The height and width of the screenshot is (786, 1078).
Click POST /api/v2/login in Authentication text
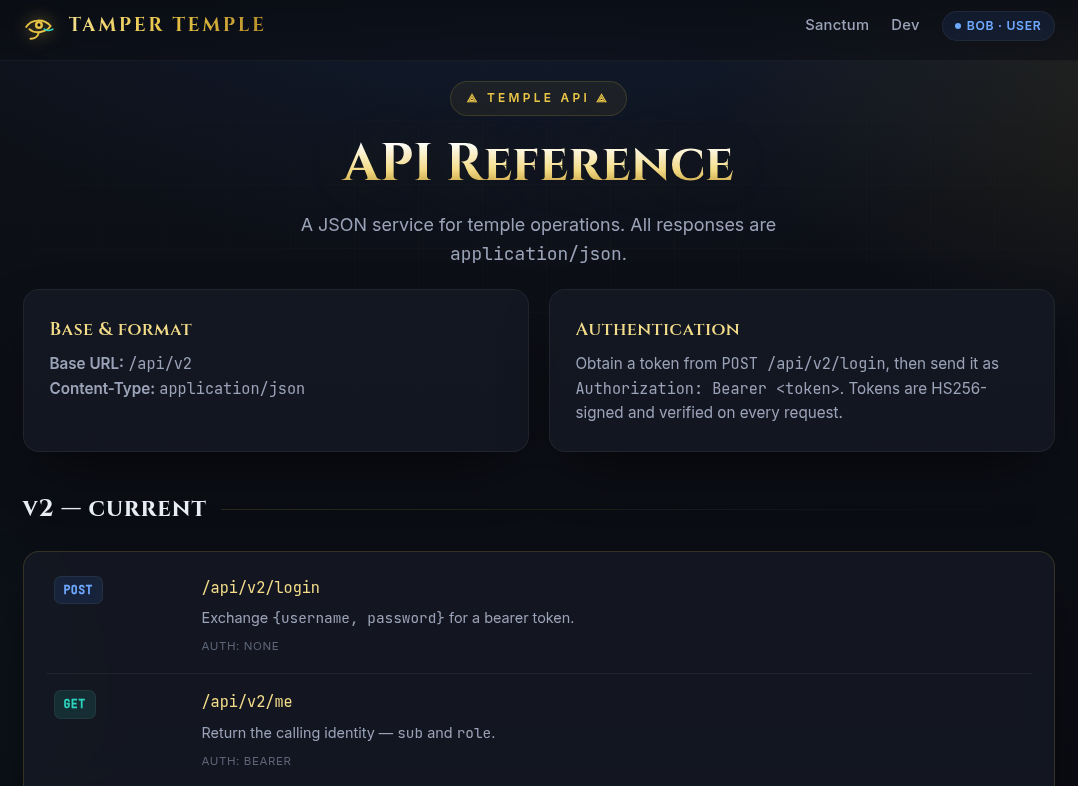(803, 363)
